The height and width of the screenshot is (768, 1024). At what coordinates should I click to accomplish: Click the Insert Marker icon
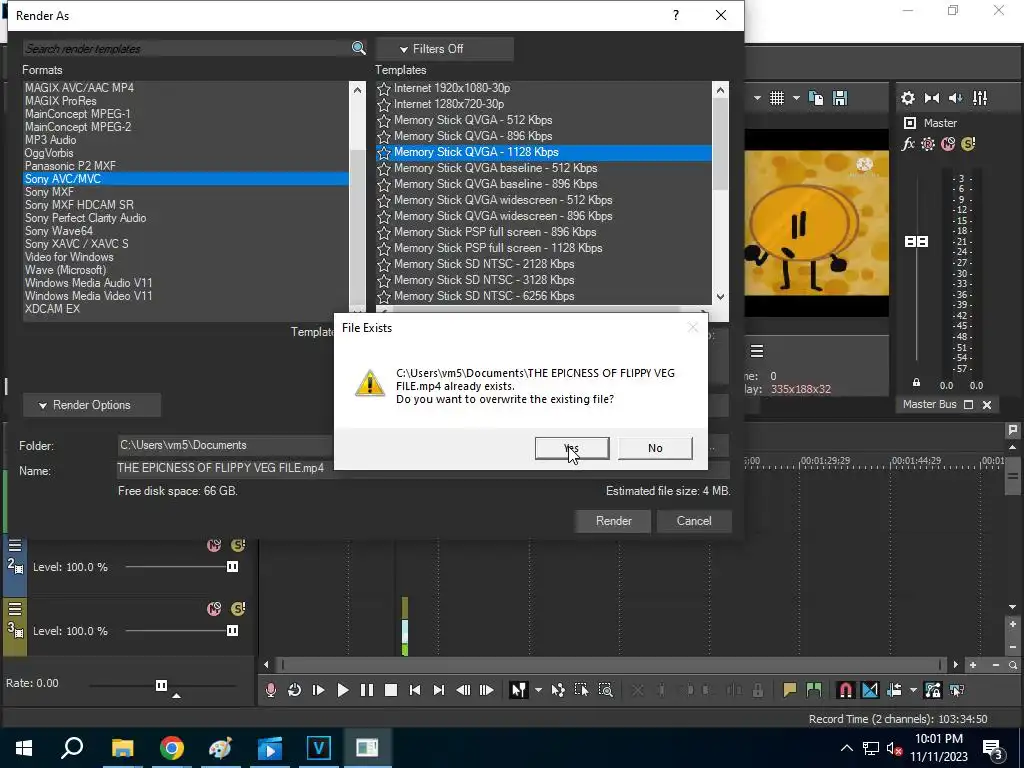click(x=790, y=690)
